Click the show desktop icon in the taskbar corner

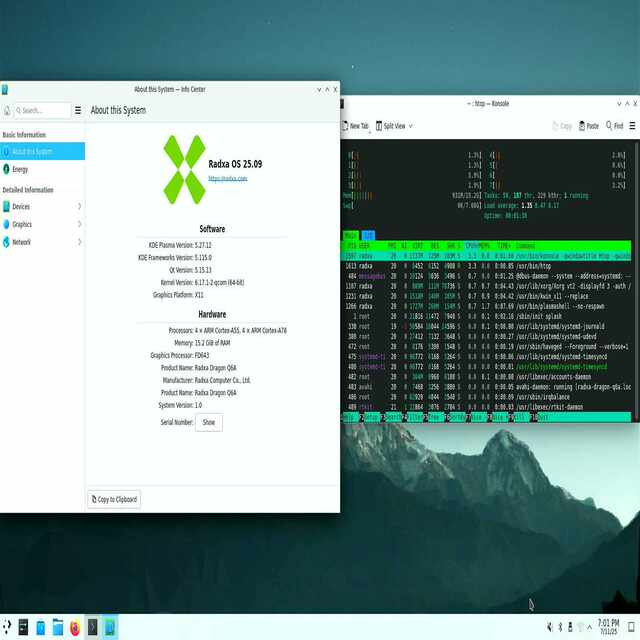pos(631,627)
